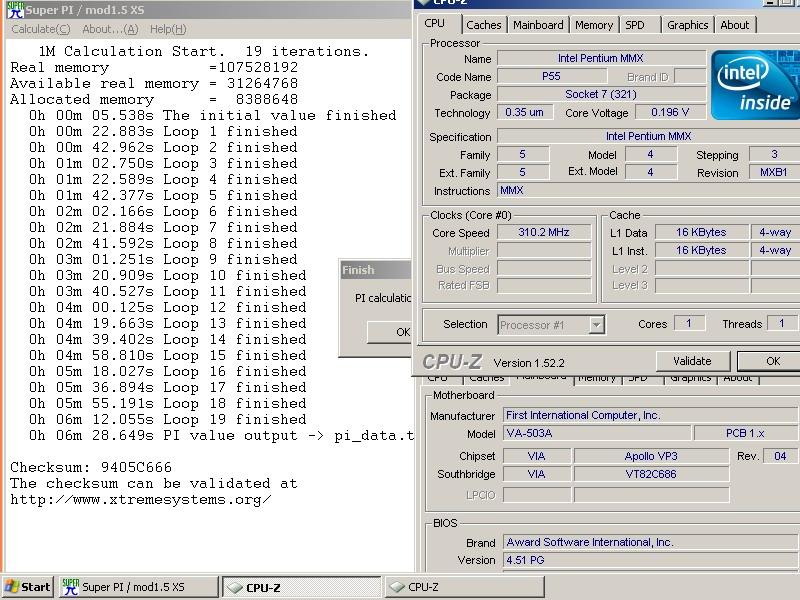Viewport: 800px width, 600px height.
Task: Click the chipset Rev. value 04
Action: [781, 456]
